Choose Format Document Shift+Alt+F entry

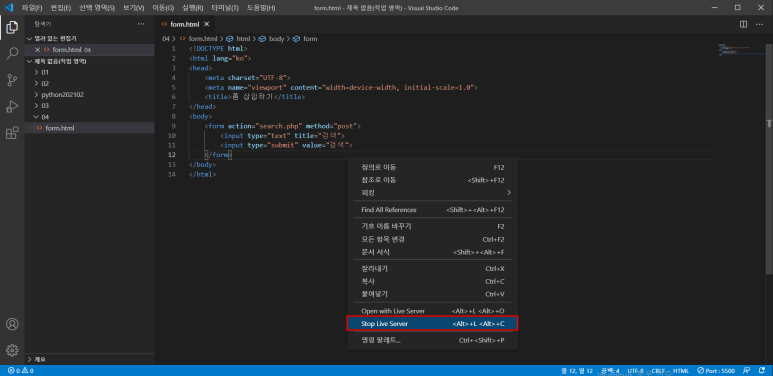432,252
